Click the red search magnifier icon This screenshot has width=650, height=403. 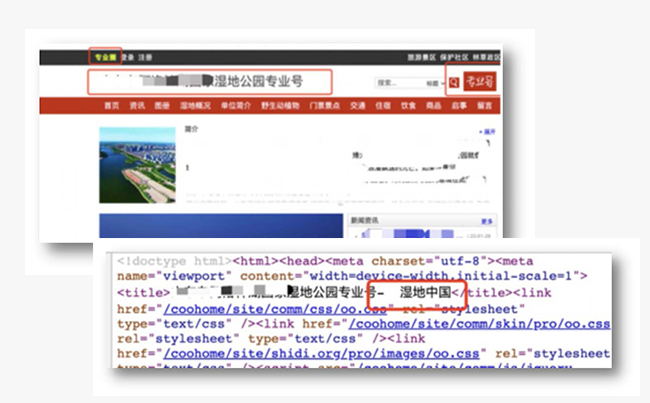click(454, 82)
